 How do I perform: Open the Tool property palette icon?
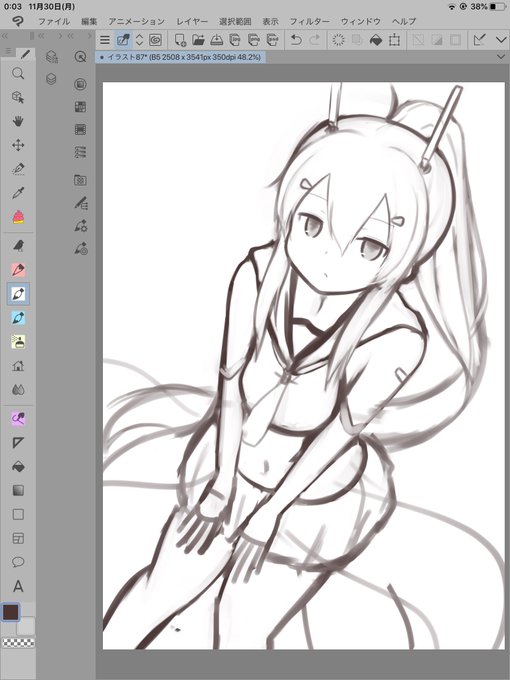click(81, 226)
